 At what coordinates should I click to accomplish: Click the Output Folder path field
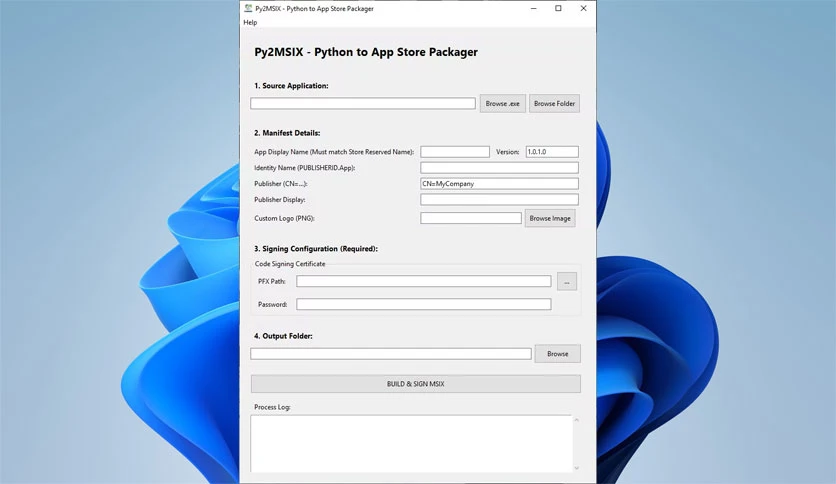click(391, 353)
